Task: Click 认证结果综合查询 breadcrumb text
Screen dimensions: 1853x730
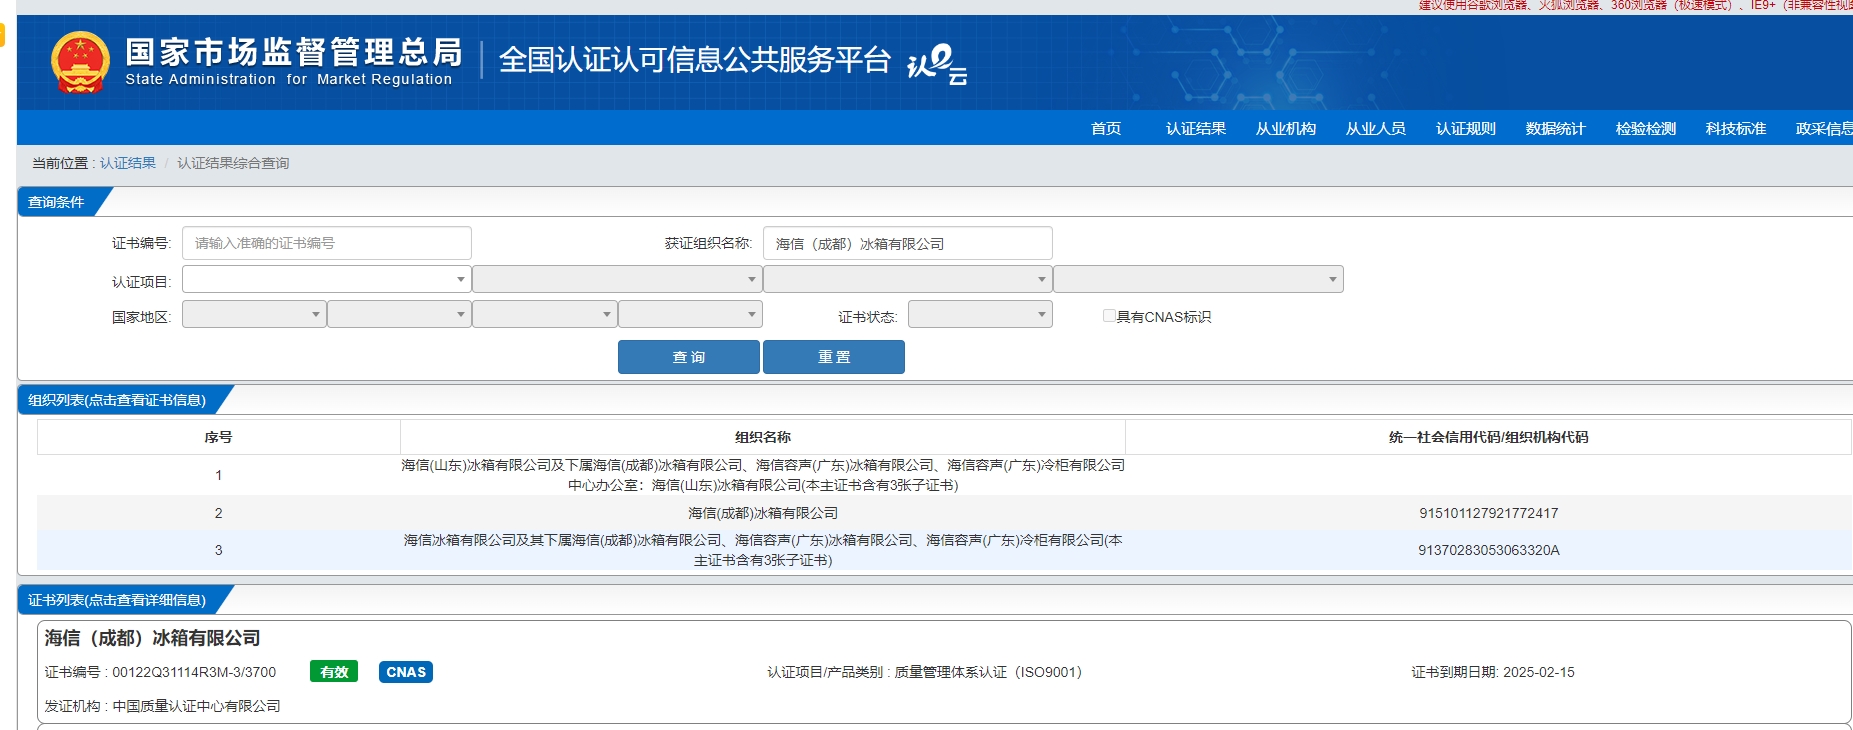Action: pyautogui.click(x=233, y=163)
